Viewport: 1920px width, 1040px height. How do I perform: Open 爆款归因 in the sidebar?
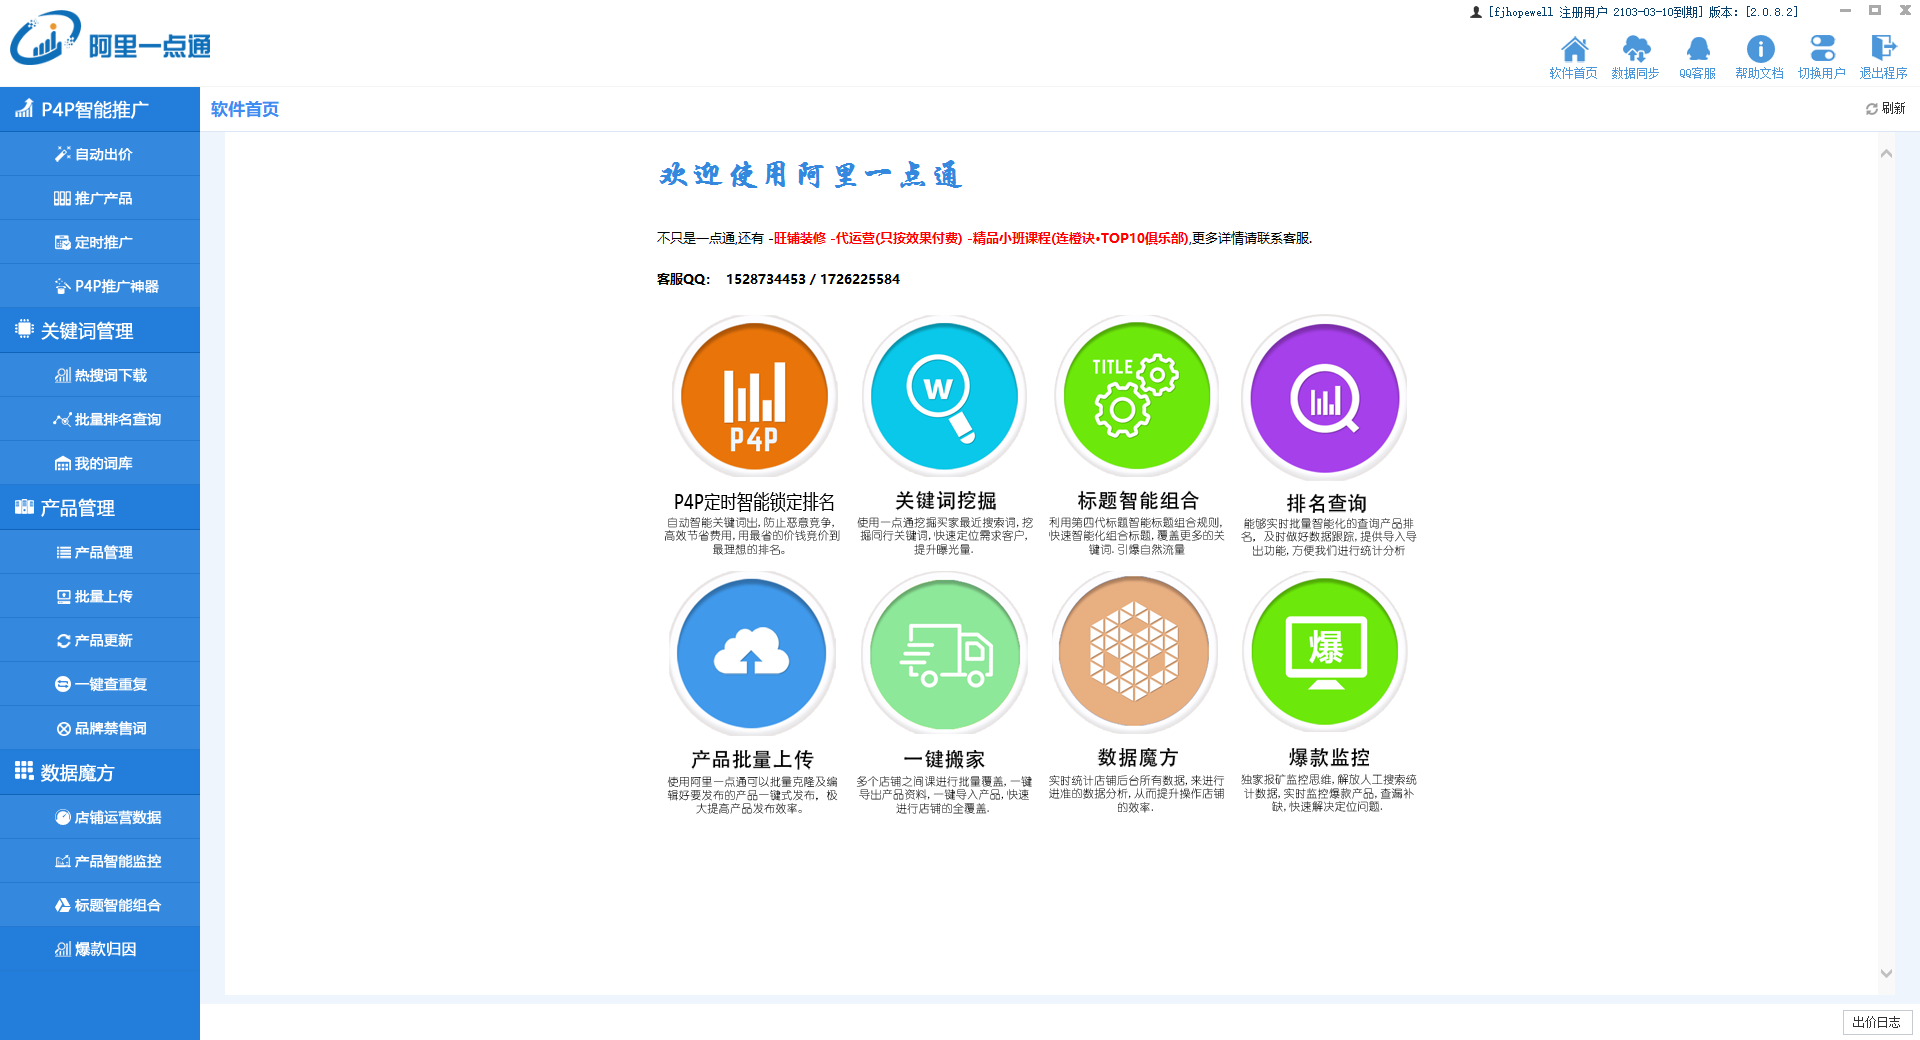point(100,949)
